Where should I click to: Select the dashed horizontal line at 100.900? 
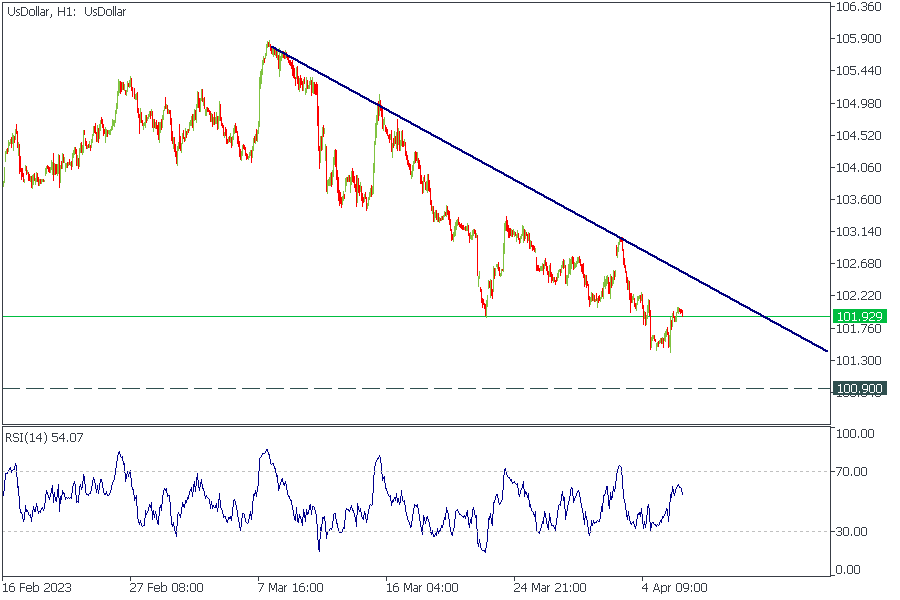click(300, 388)
